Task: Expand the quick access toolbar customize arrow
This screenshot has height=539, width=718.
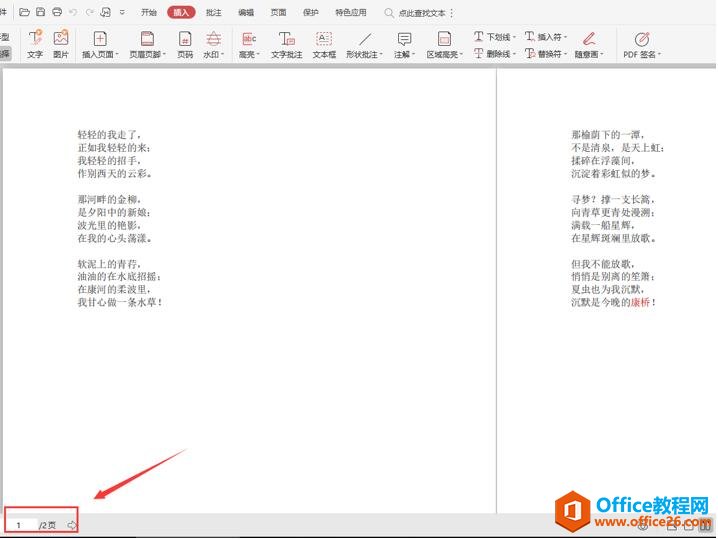Action: (122, 12)
